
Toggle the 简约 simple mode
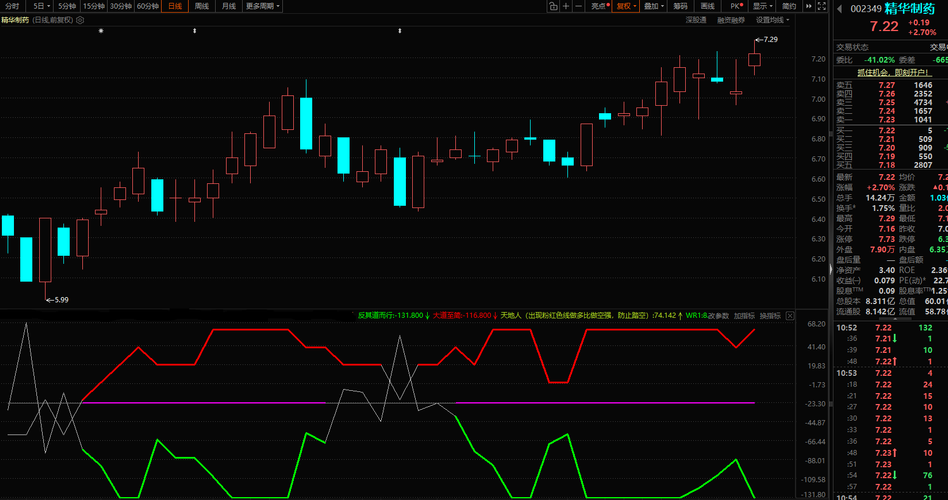coord(789,6)
